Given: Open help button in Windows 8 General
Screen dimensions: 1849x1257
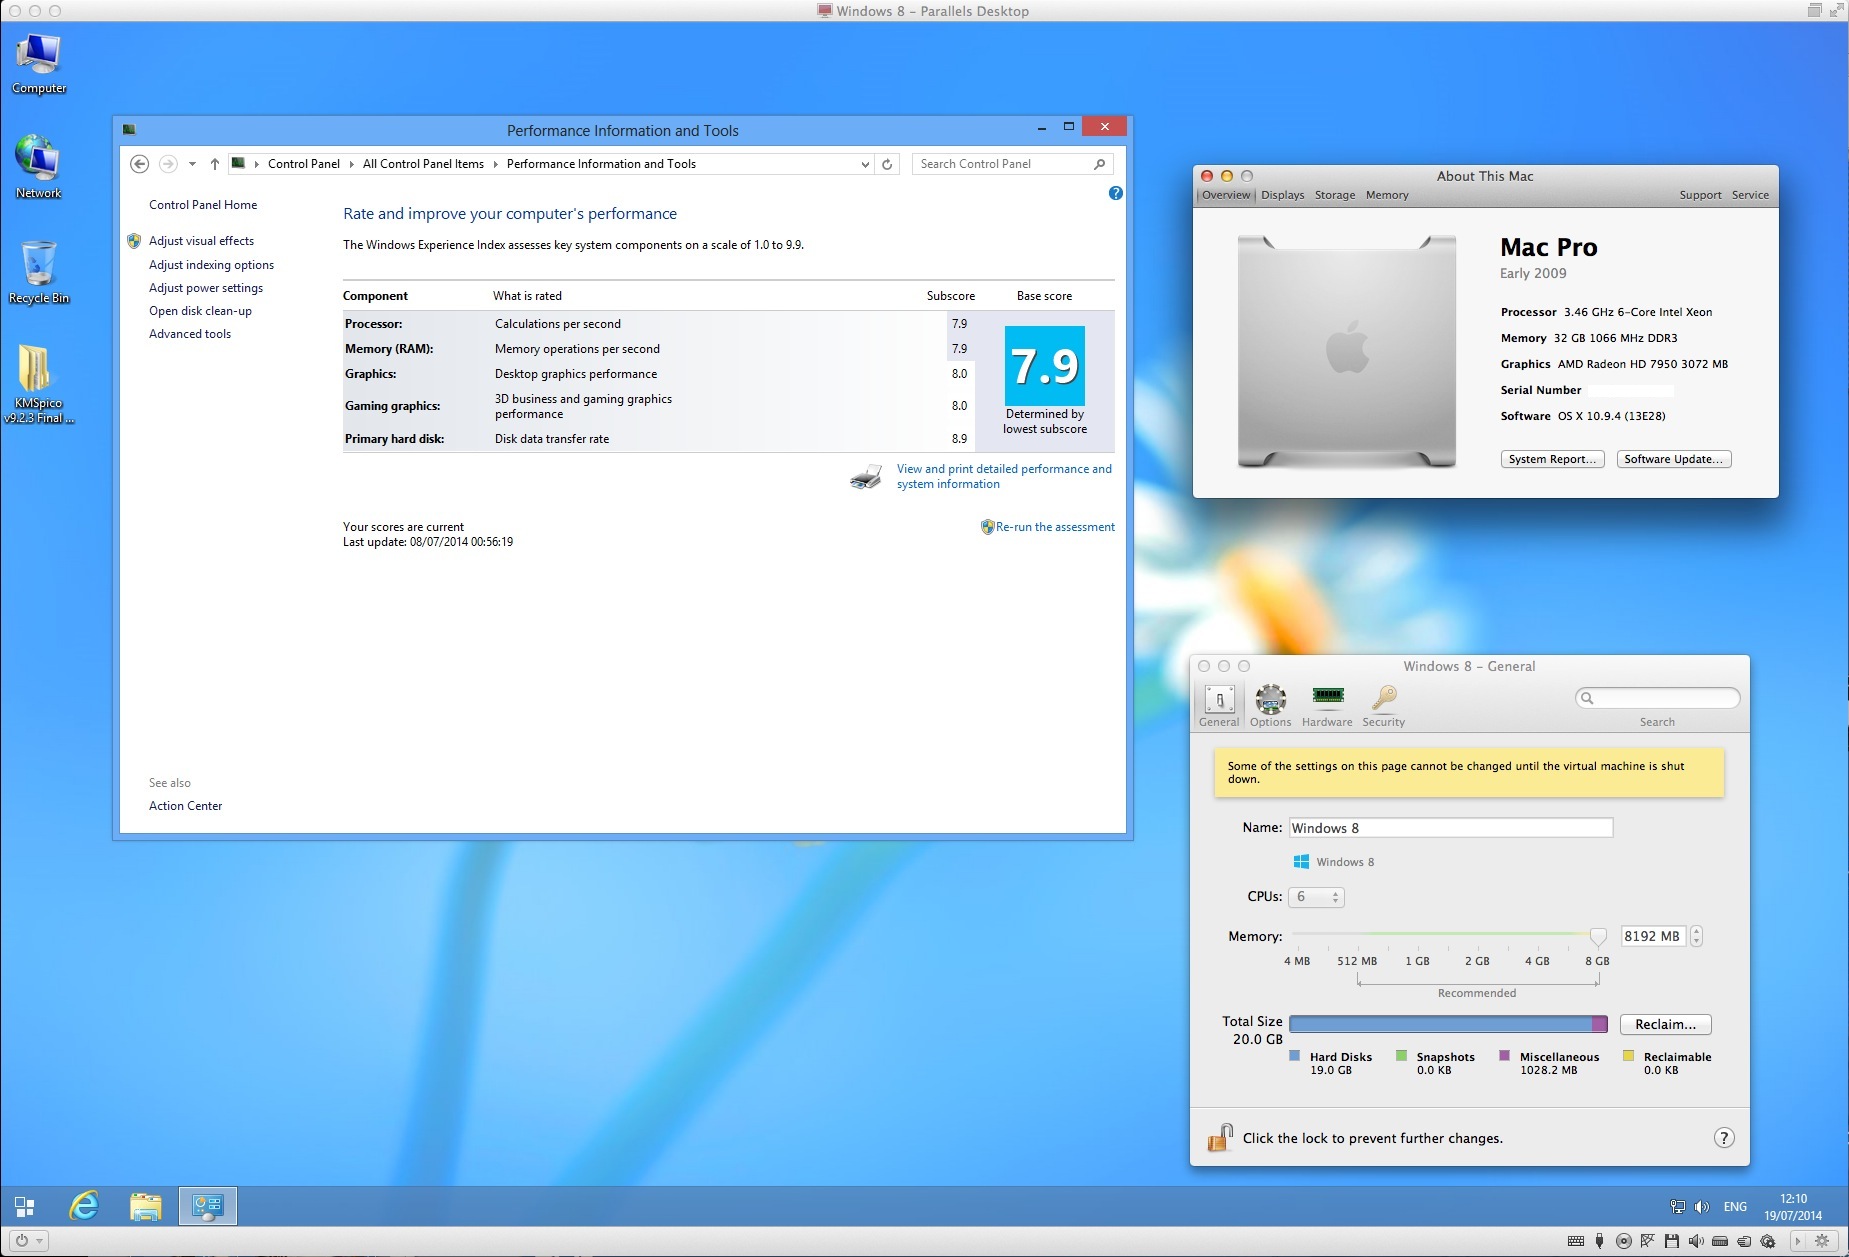Looking at the screenshot, I should (x=1724, y=1137).
